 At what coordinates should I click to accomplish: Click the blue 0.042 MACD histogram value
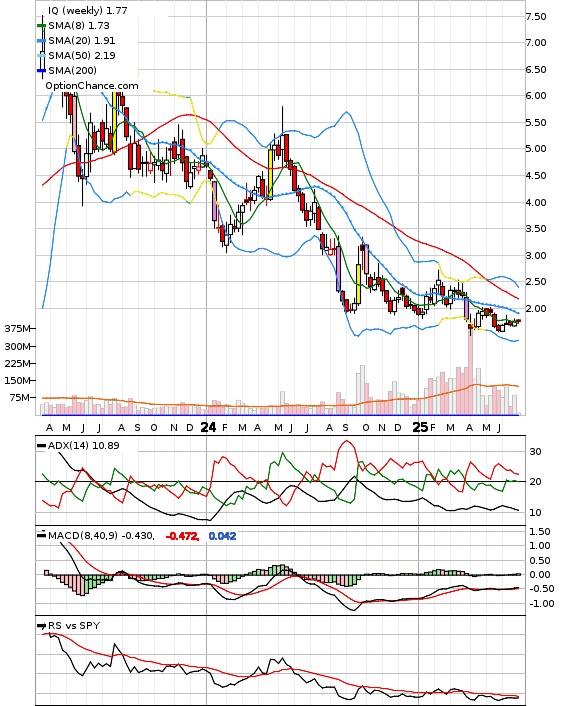pyautogui.click(x=222, y=536)
